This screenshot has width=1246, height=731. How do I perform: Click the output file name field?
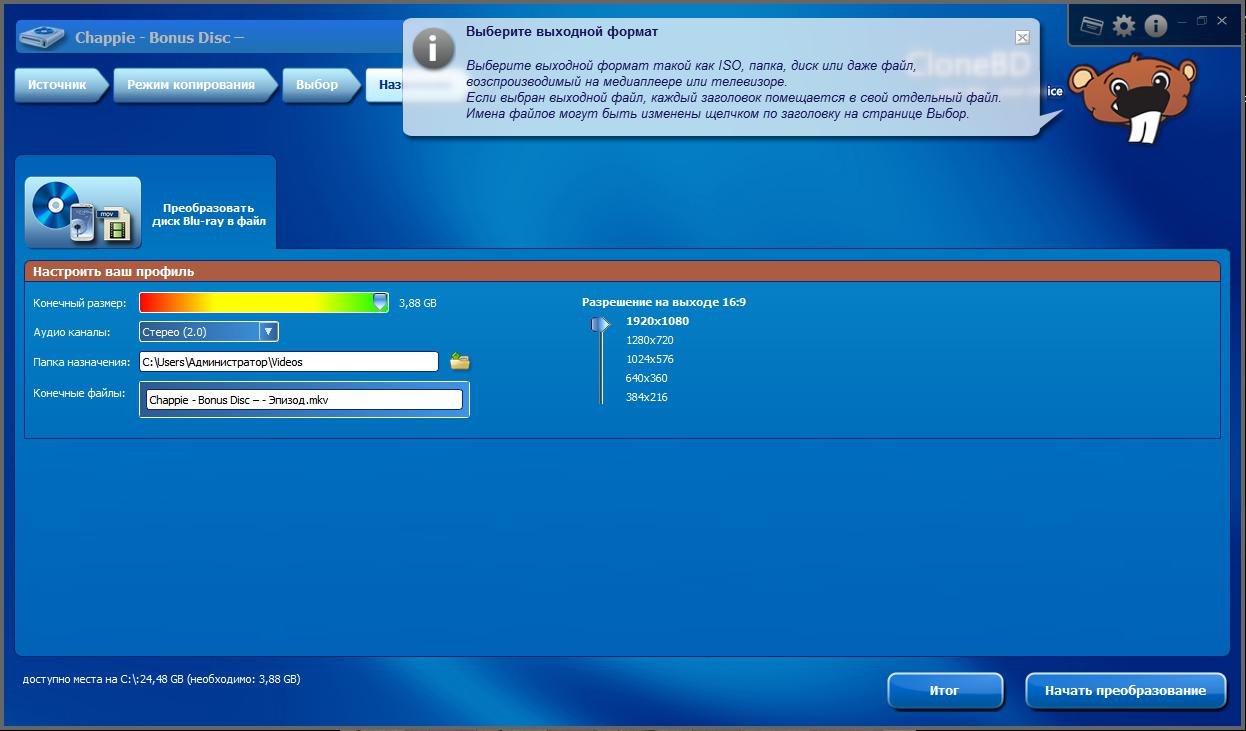pyautogui.click(x=304, y=400)
